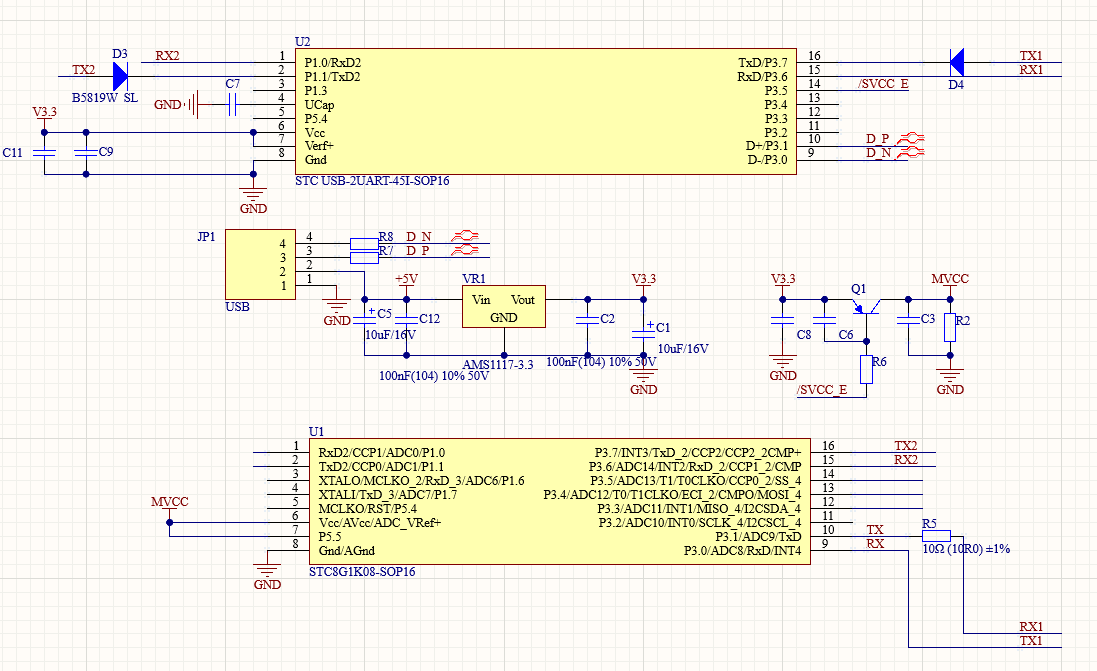The height and width of the screenshot is (671, 1097).
Task: Click 'STC8G1K08-SOP16' part label
Action: pos(362,572)
